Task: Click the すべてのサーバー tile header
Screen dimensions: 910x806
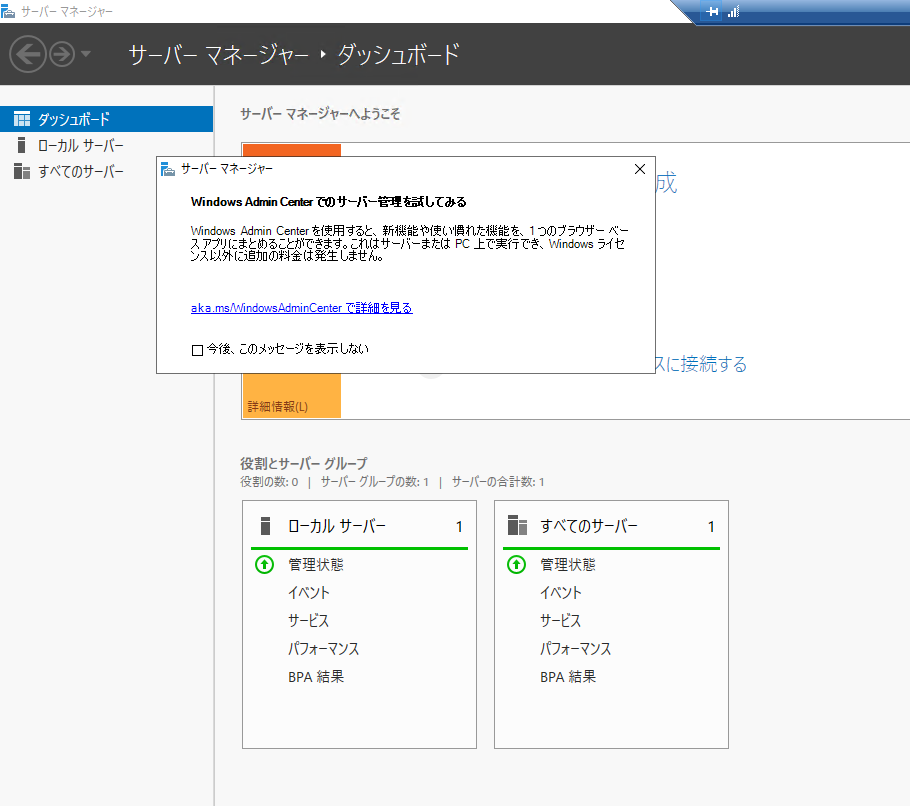Action: pos(611,526)
